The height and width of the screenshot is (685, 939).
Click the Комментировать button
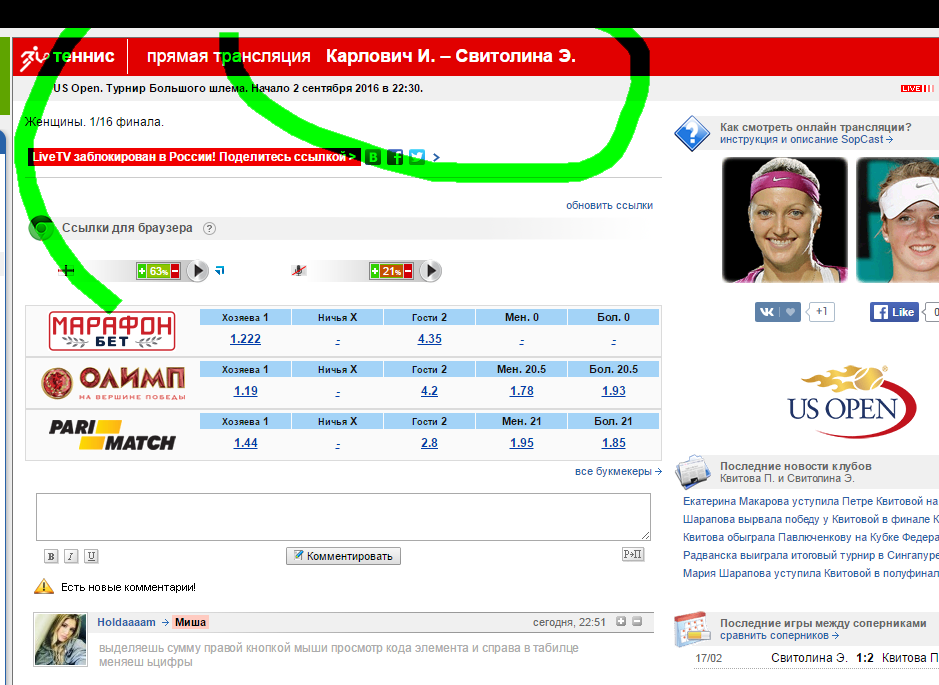coord(343,556)
